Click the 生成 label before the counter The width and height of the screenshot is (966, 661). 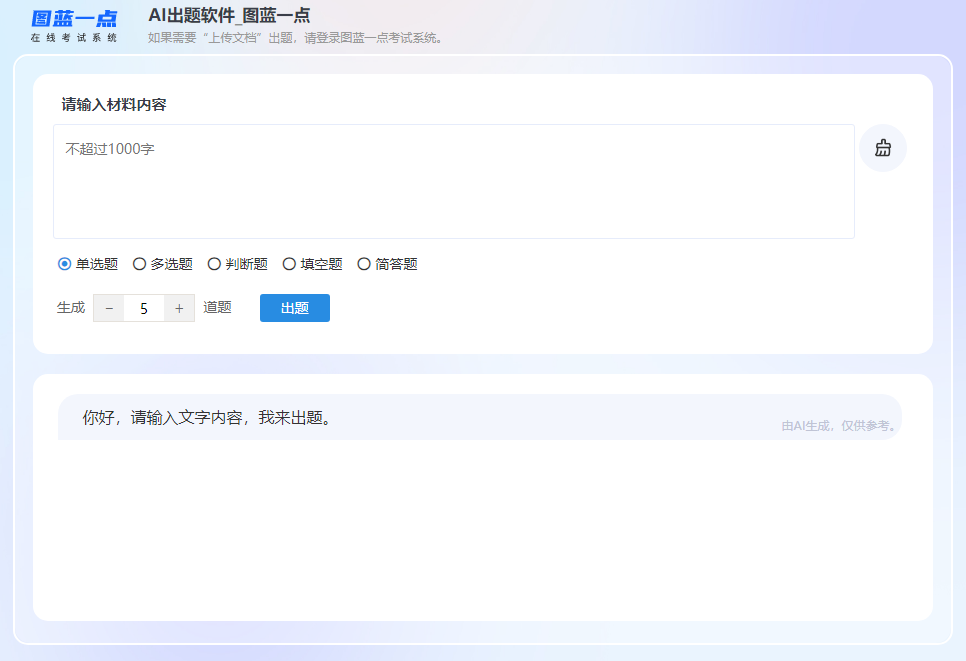71,307
